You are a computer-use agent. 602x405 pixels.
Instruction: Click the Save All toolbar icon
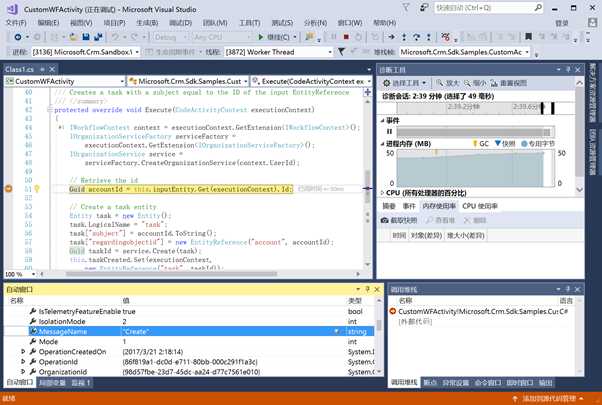[98, 37]
